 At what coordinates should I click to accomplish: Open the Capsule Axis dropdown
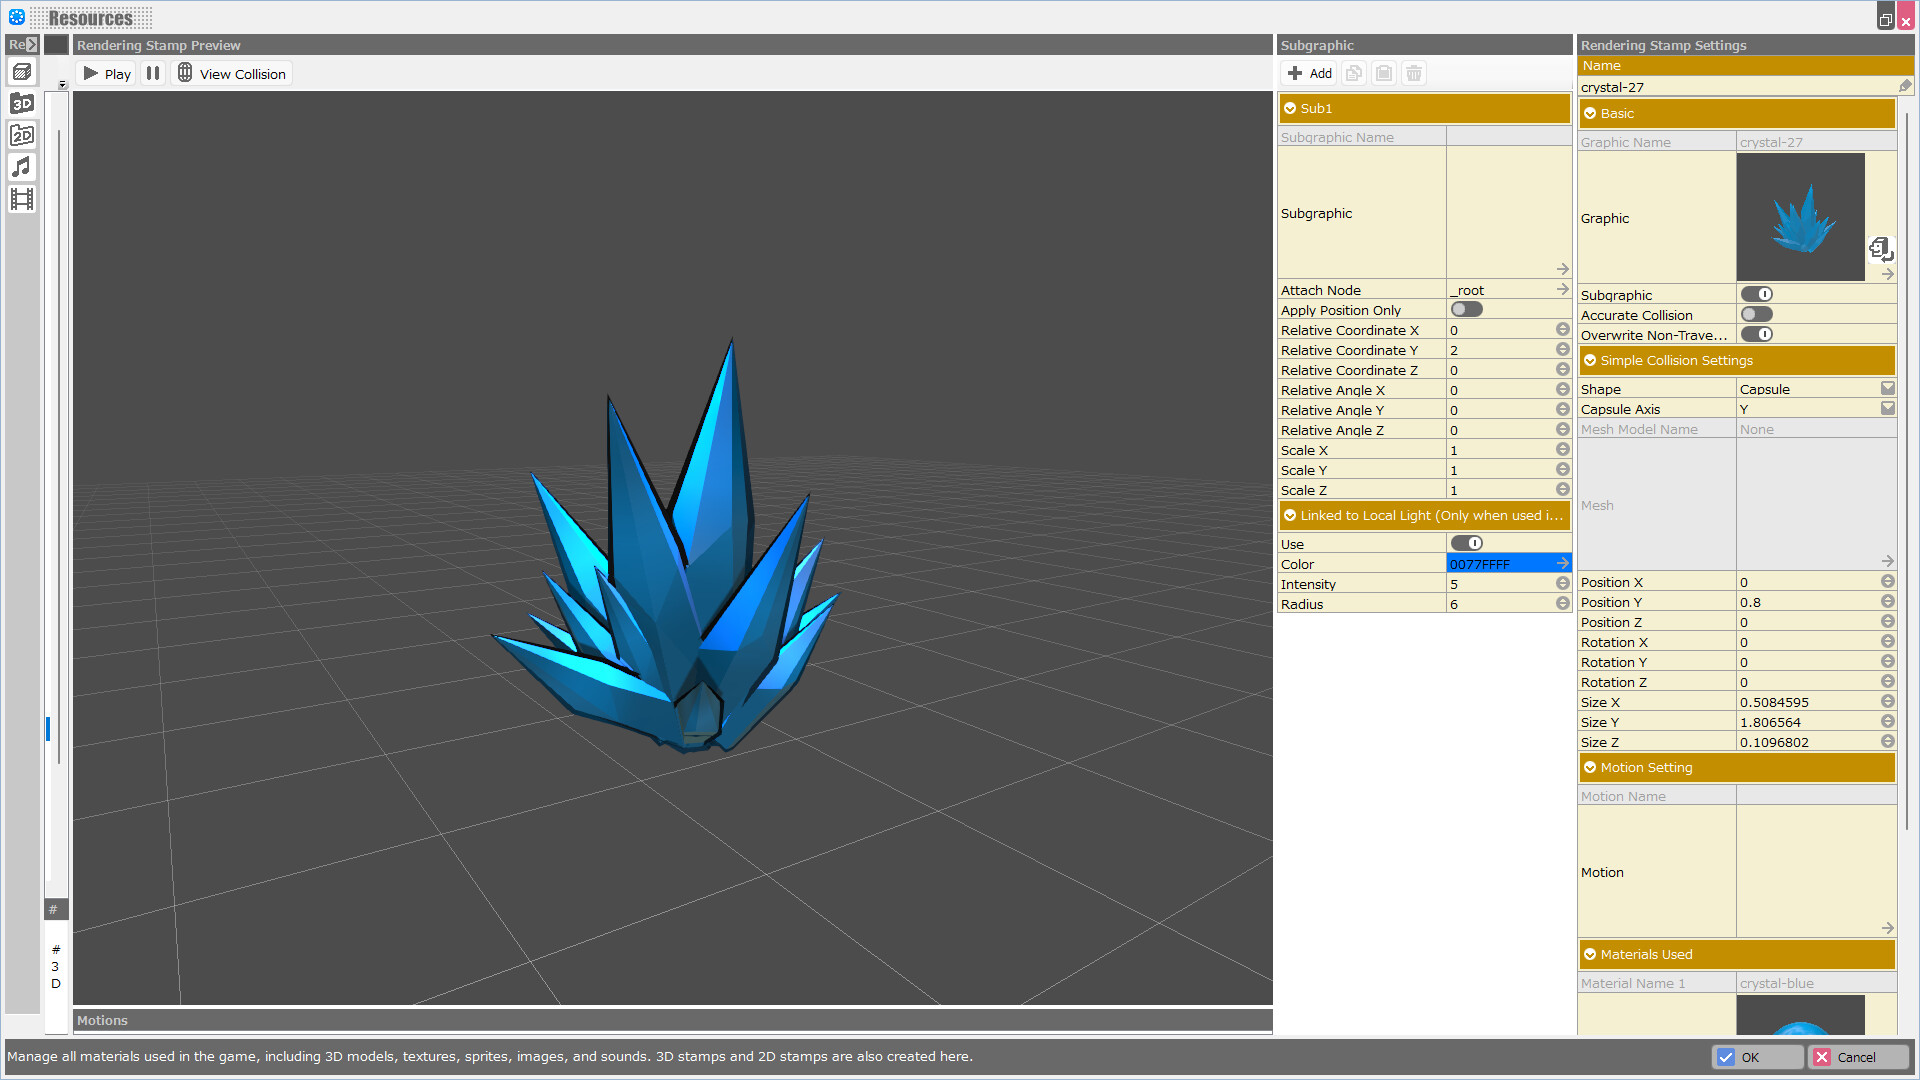[1887, 408]
